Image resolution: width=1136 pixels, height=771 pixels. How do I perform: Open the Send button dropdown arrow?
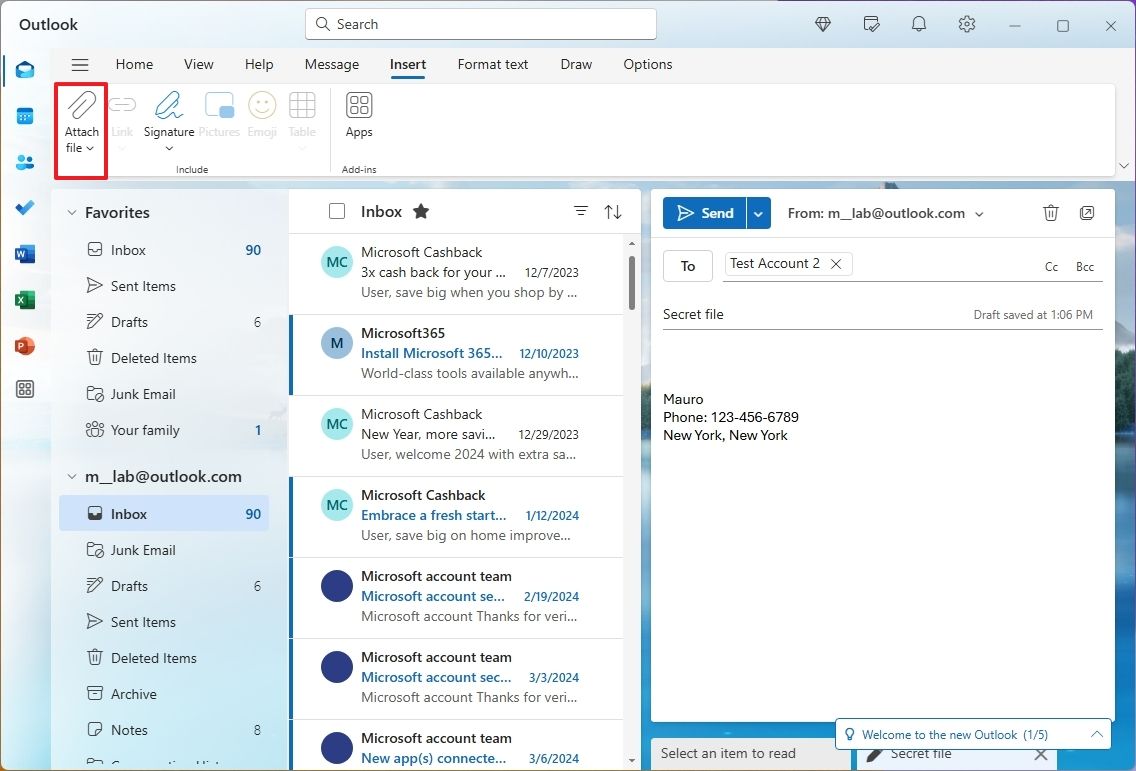tap(758, 212)
